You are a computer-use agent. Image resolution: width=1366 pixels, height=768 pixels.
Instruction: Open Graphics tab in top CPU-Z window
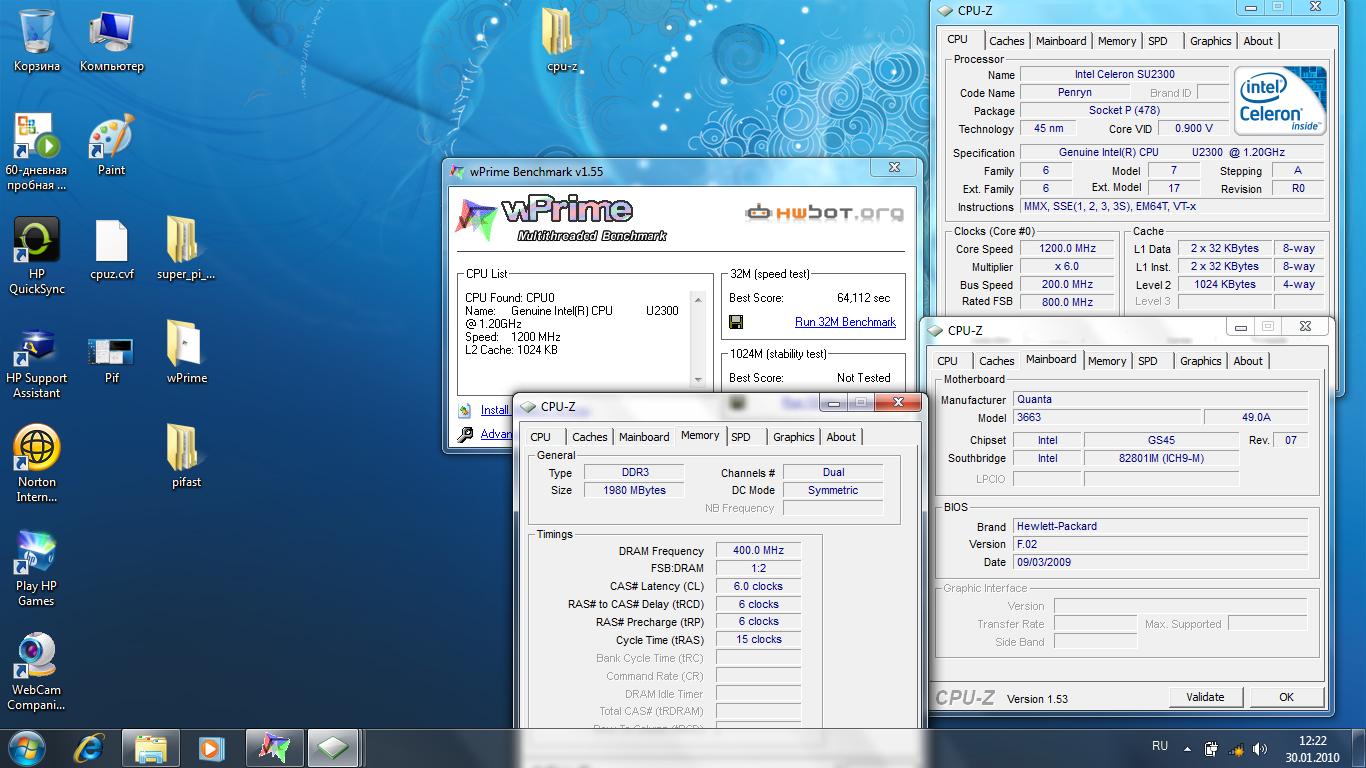coord(1210,41)
